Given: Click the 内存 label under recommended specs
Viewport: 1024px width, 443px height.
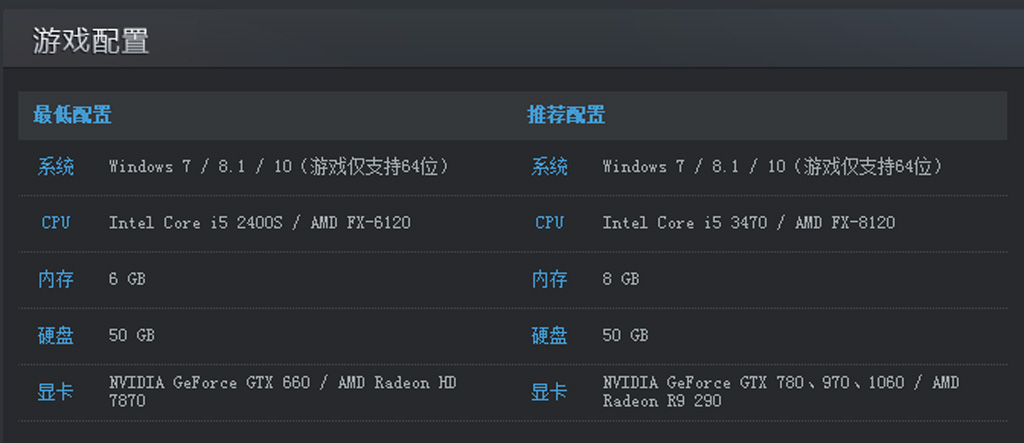Looking at the screenshot, I should click(549, 279).
